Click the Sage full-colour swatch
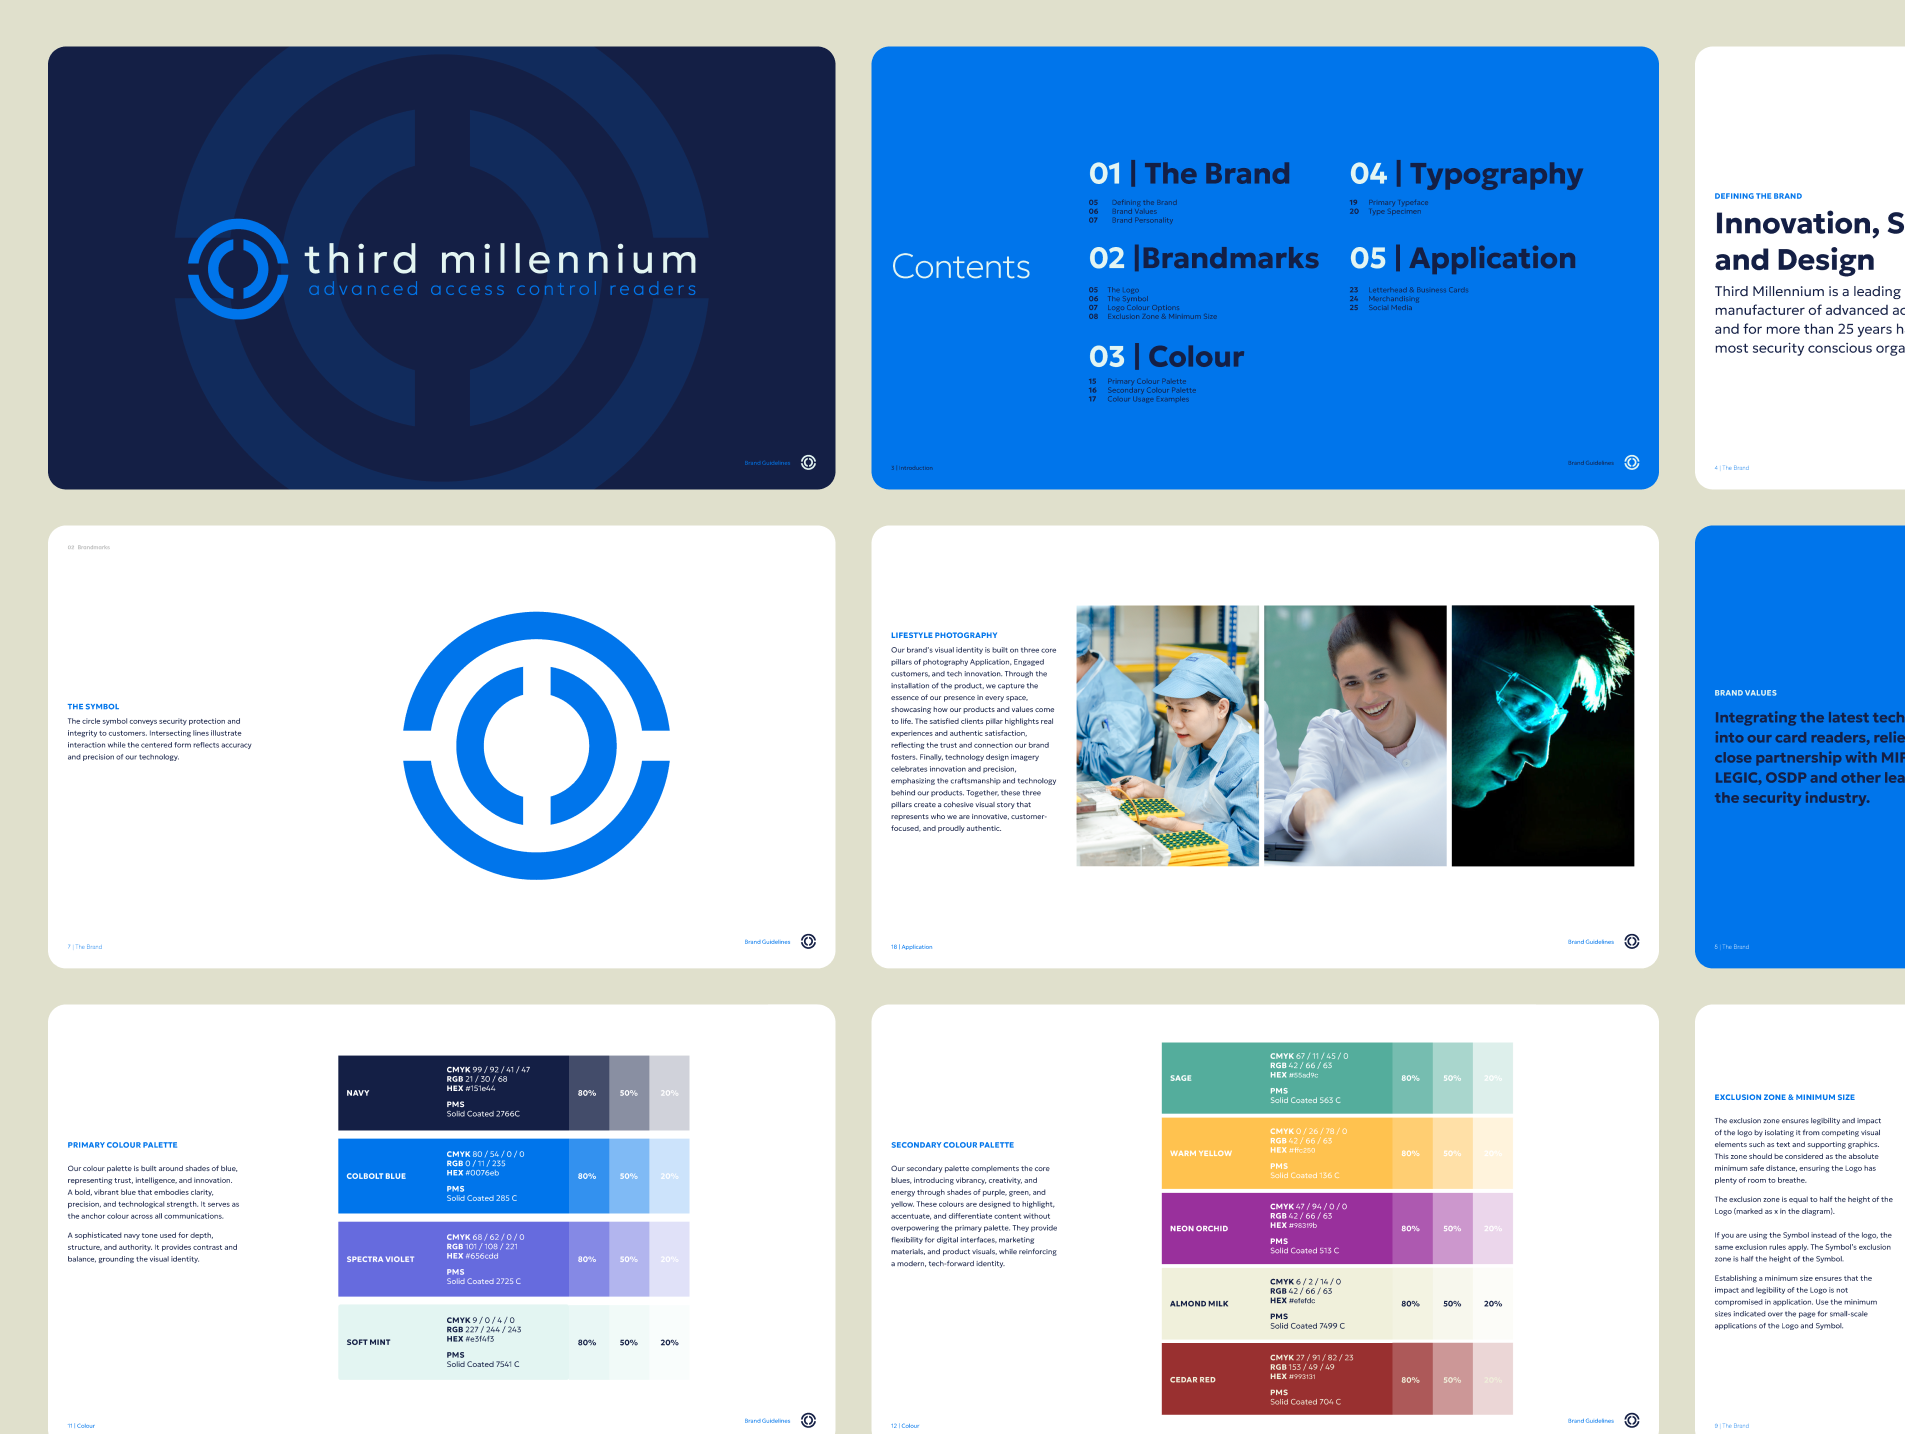1905x1434 pixels. click(x=1277, y=1078)
